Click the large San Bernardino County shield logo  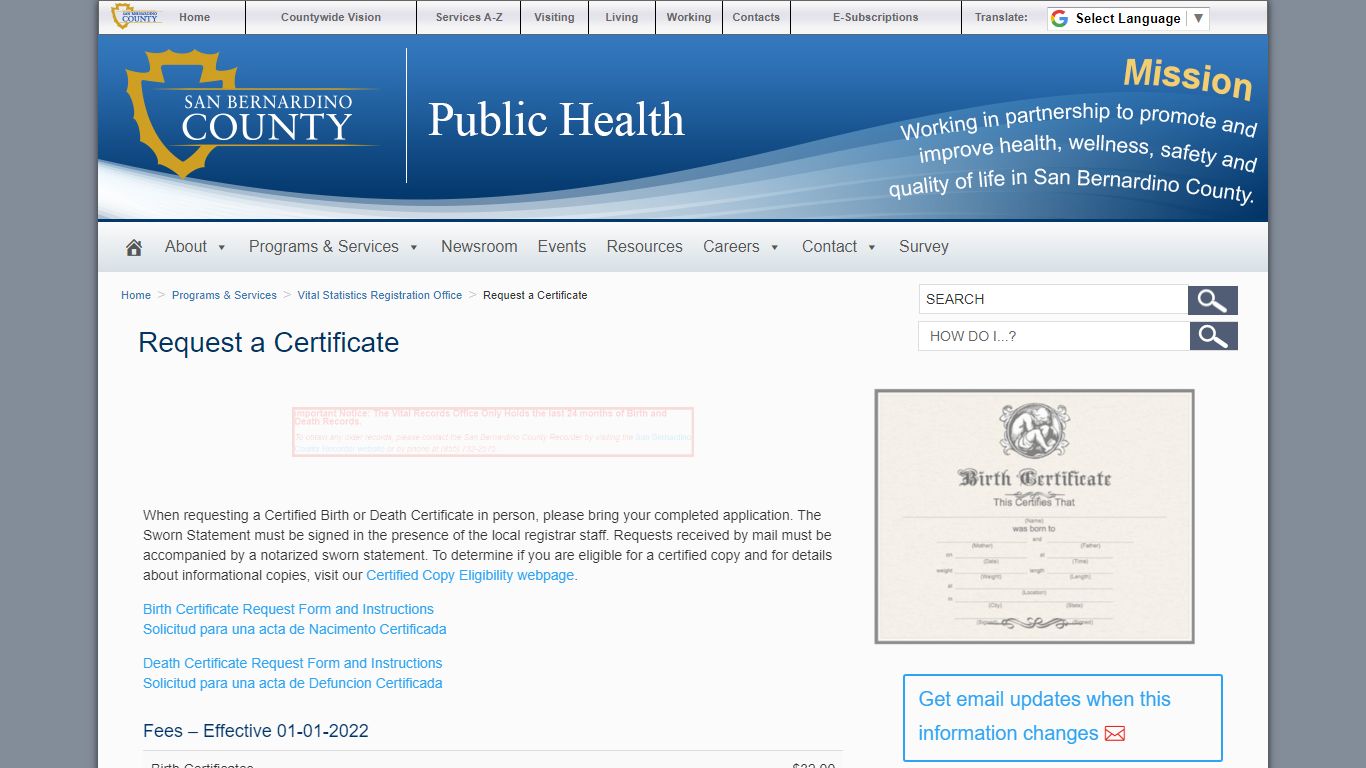tap(252, 114)
